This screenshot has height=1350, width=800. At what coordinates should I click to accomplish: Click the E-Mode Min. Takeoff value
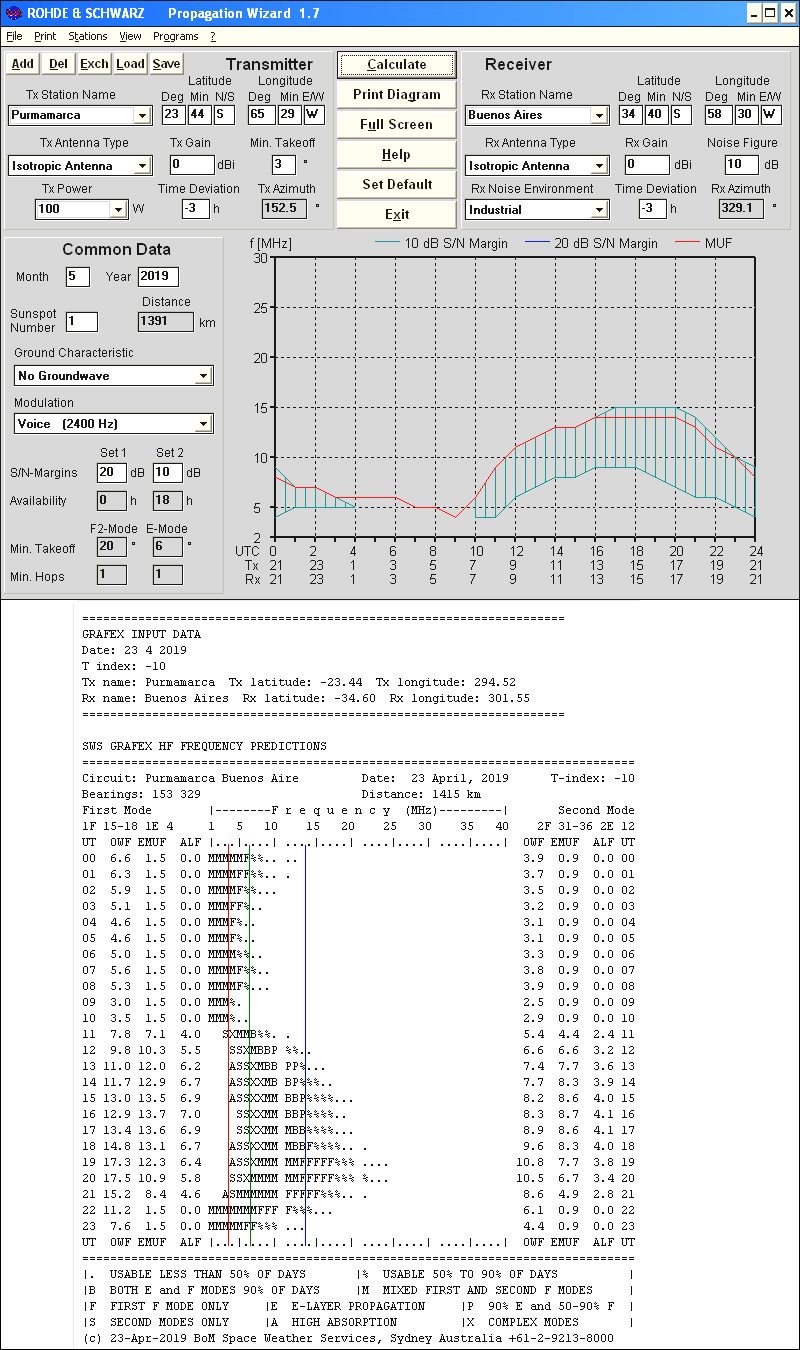click(x=167, y=546)
